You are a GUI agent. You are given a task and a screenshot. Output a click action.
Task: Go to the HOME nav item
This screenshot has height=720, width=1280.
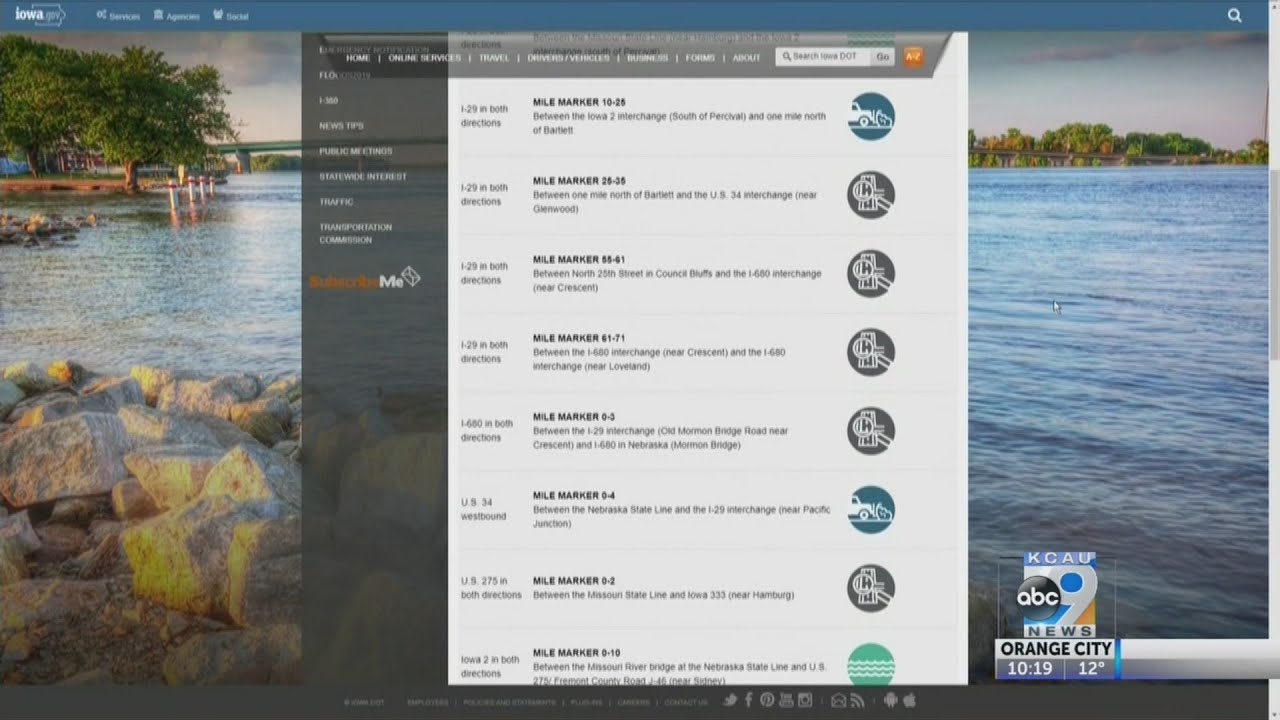coord(358,58)
